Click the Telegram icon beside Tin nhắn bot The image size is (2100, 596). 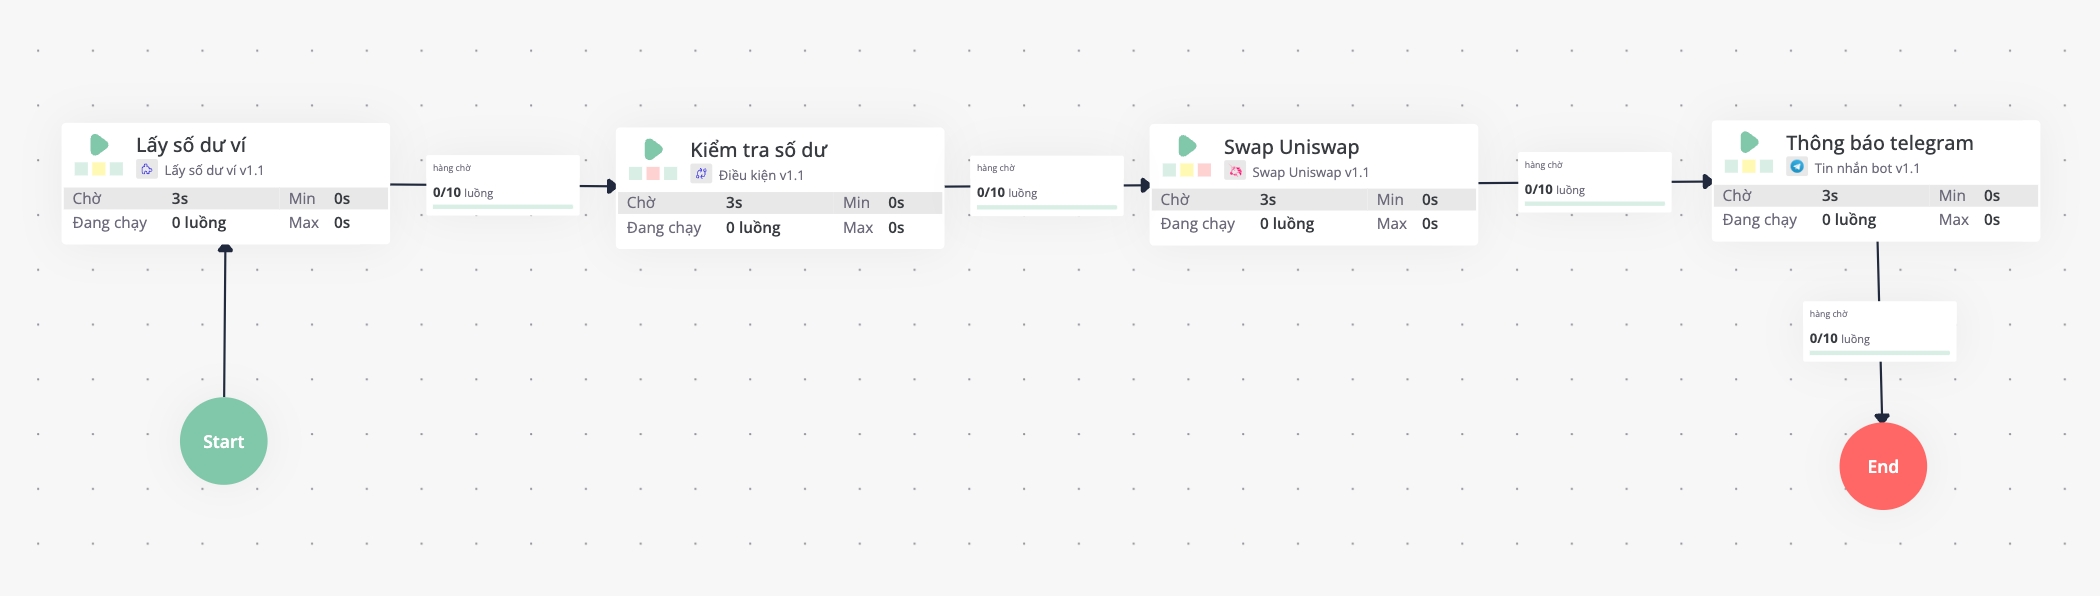point(1797,167)
